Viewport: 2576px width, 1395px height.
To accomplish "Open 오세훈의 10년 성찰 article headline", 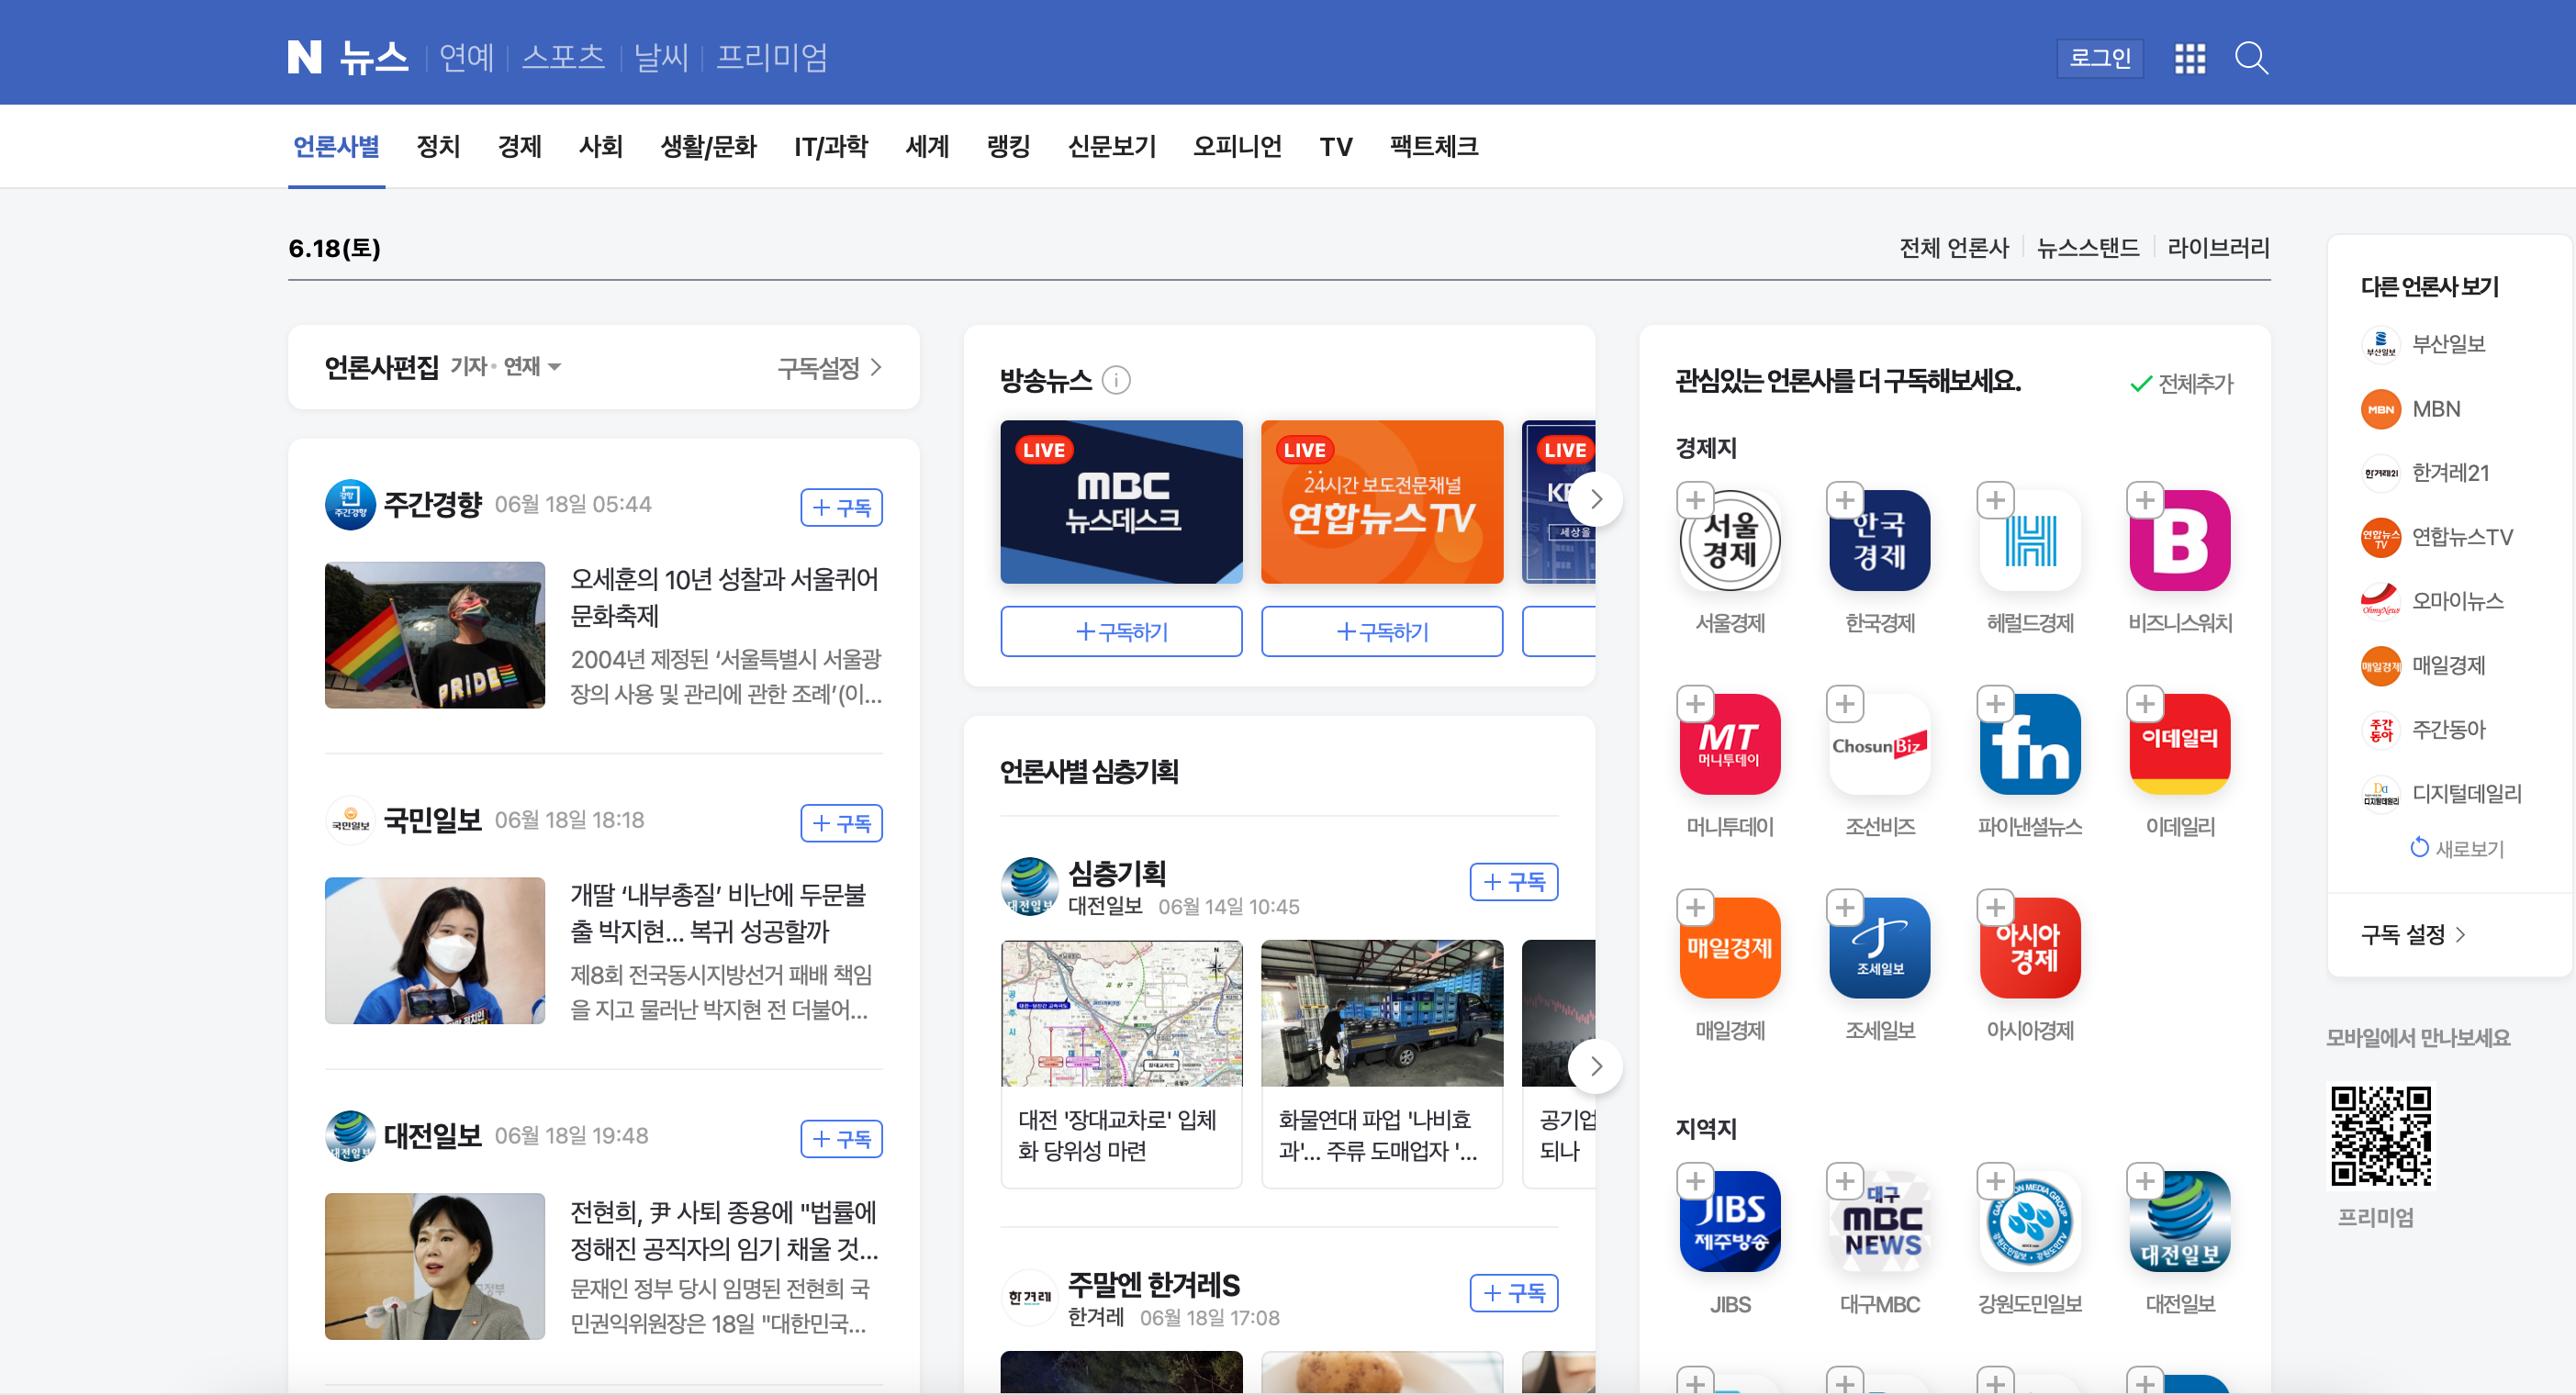I will tap(724, 597).
